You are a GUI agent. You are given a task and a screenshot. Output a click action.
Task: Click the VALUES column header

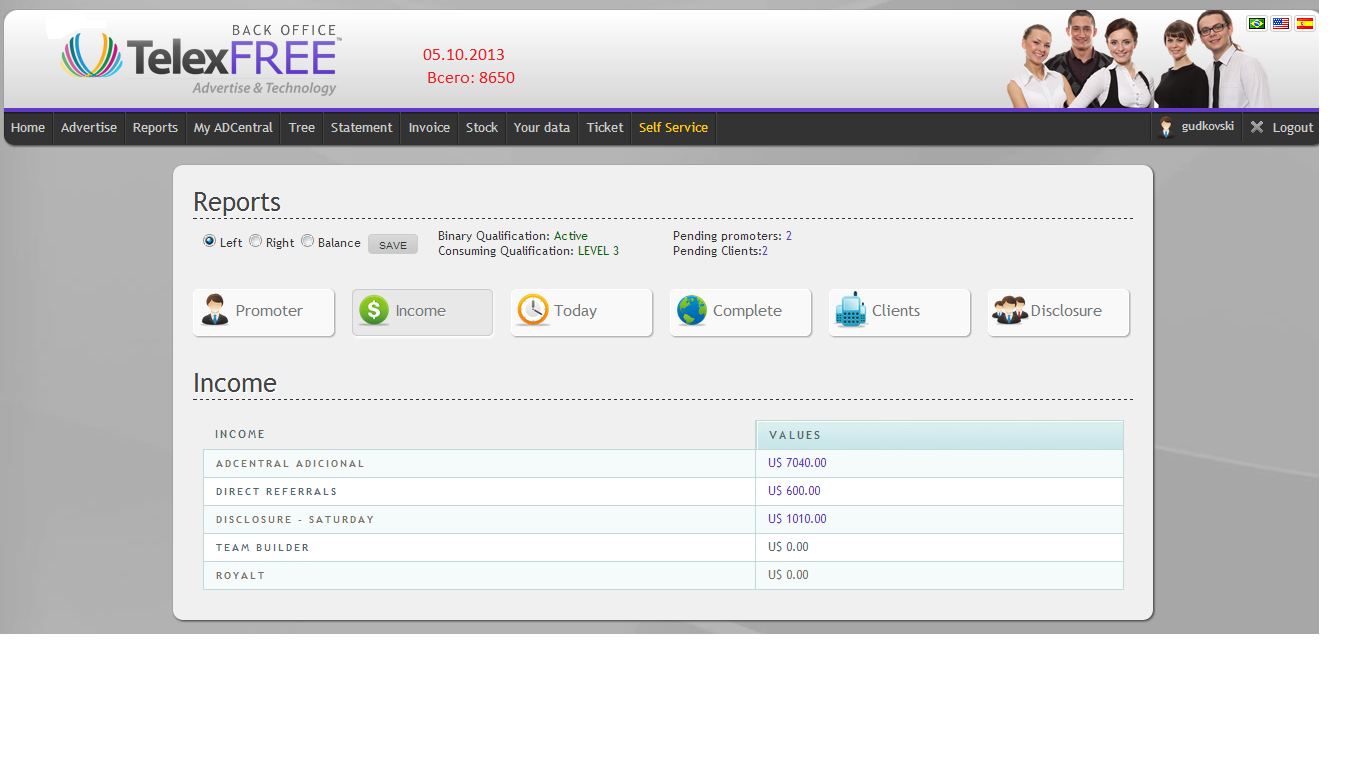[795, 435]
